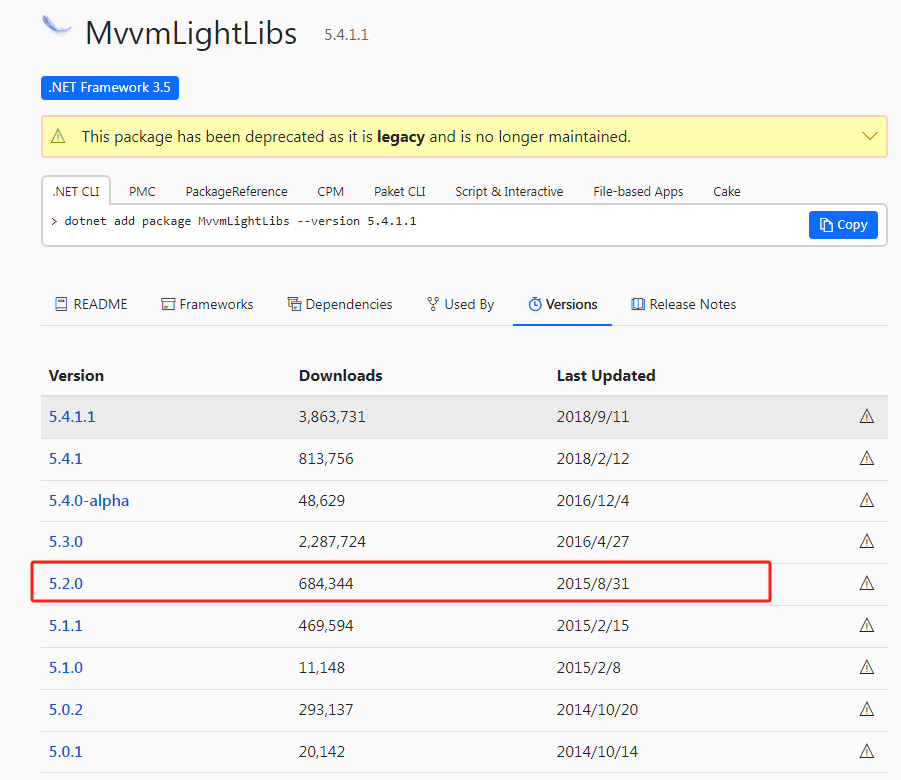Viewport: 901px width, 780px height.
Task: Click the warning icon in version 5.2.0 row
Action: [866, 583]
